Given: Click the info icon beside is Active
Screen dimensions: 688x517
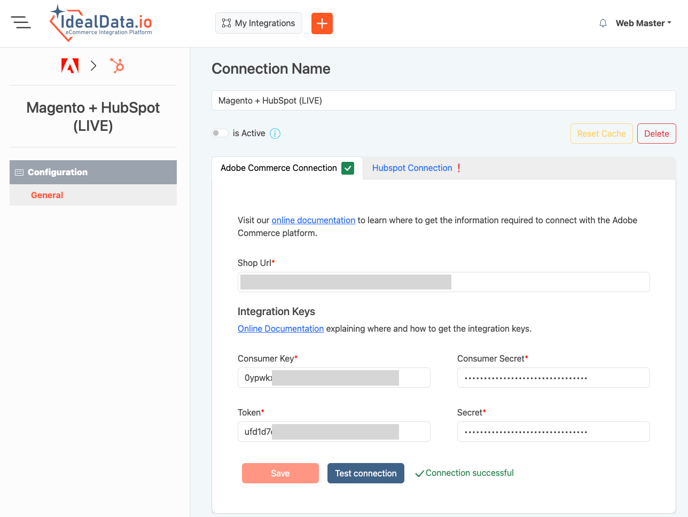Looking at the screenshot, I should point(275,134).
